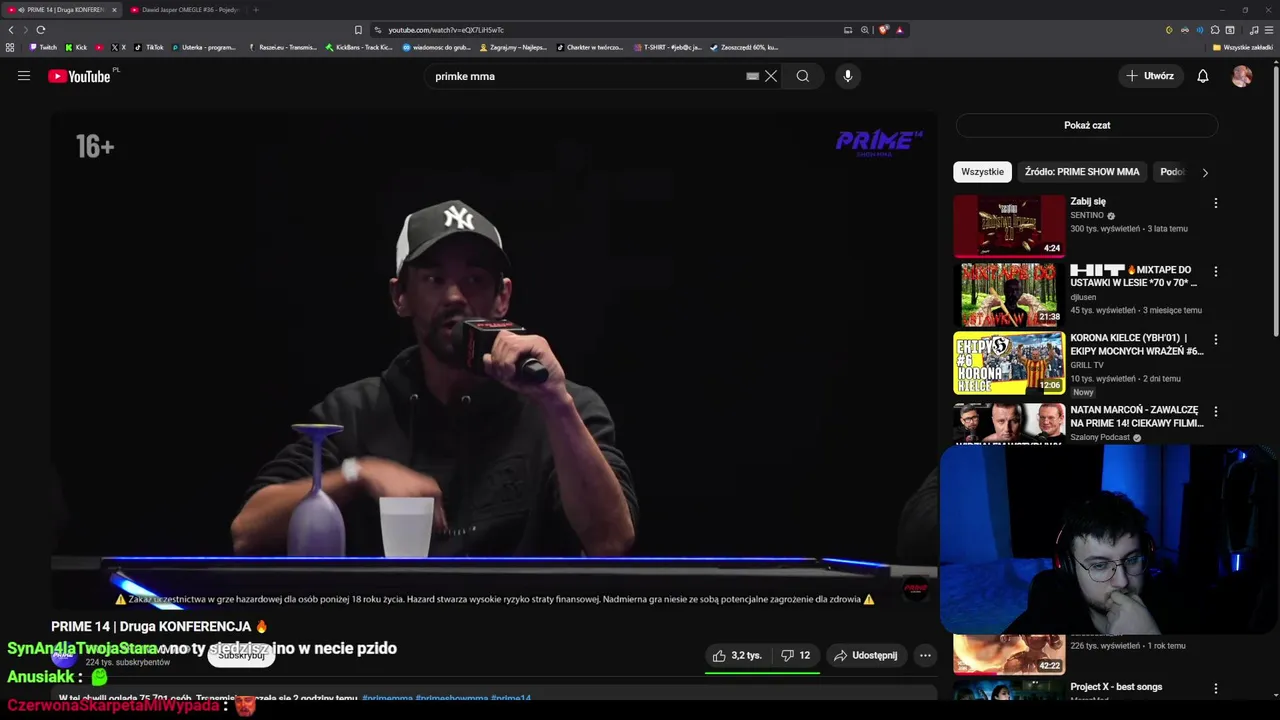The image size is (1280, 720).
Task: Click the magnifier search button
Action: pos(803,76)
